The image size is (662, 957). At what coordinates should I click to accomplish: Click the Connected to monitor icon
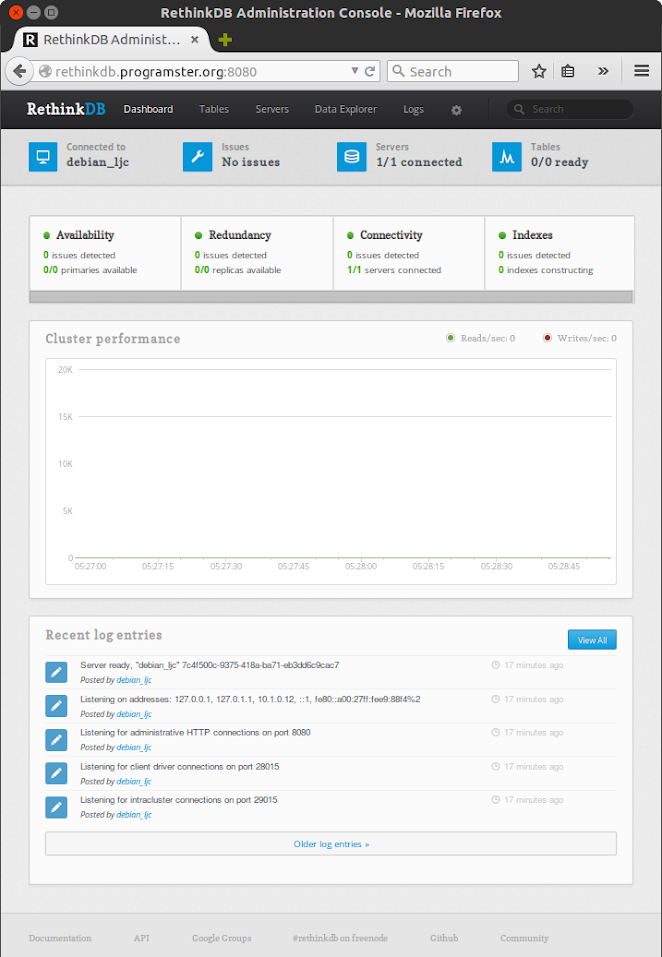(43, 156)
